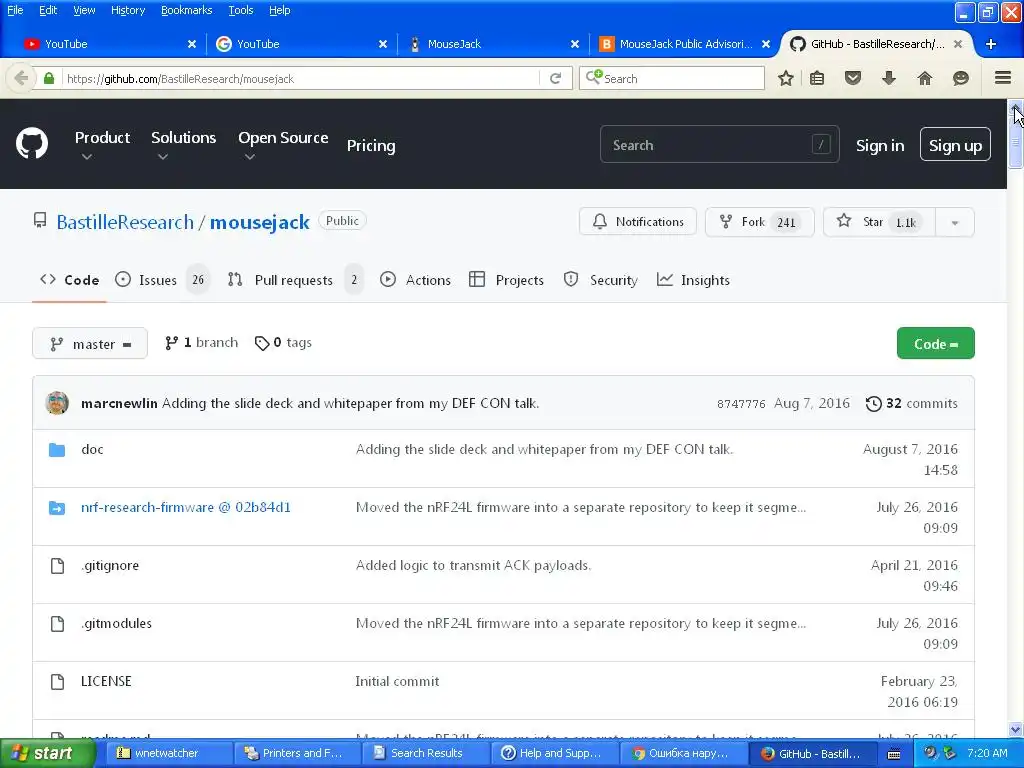Open the master branch selector dropdown
Viewport: 1024px width, 768px height.
point(90,344)
